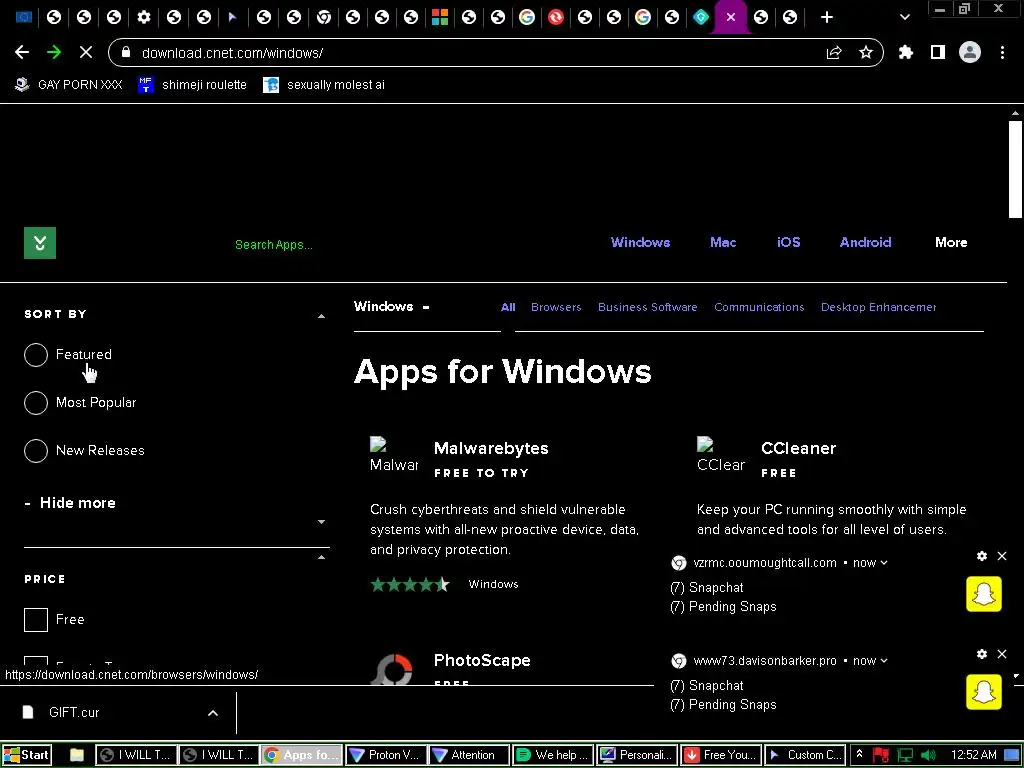The height and width of the screenshot is (768, 1024).
Task: Open the Extensions puzzle icon
Action: 906,52
